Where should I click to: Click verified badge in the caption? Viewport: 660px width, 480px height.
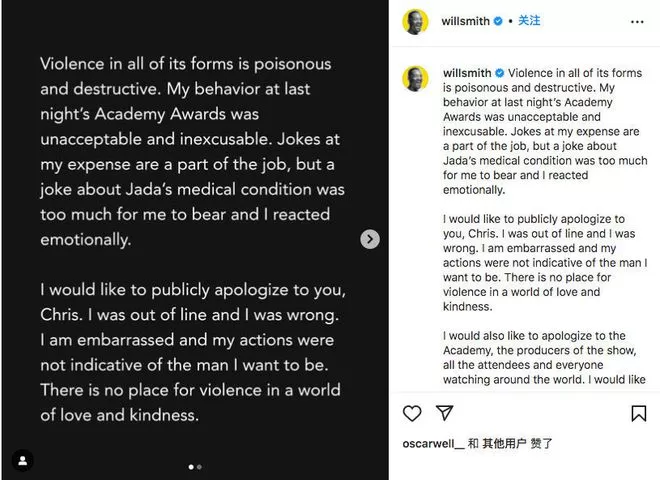pyautogui.click(x=500, y=73)
